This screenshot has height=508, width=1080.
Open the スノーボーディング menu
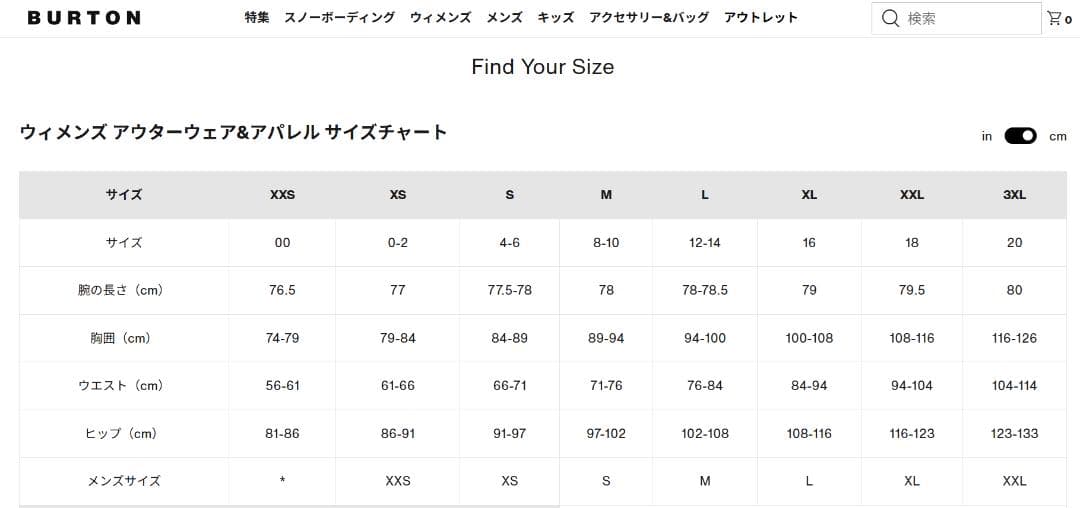(339, 18)
